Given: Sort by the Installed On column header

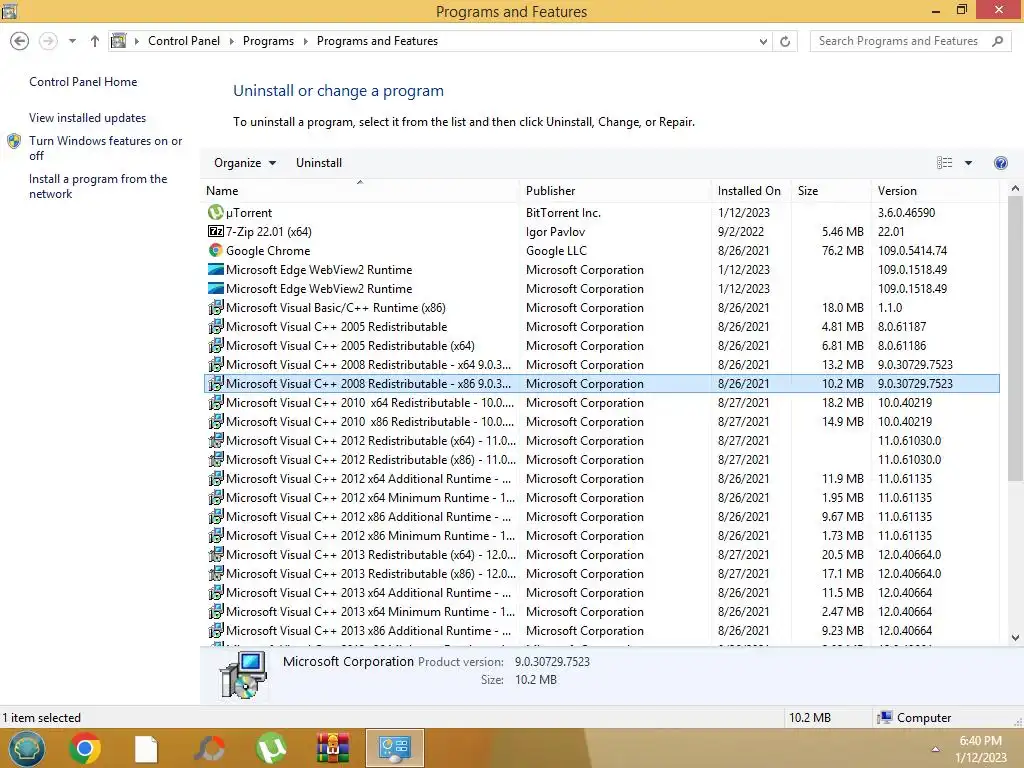Looking at the screenshot, I should (749, 191).
